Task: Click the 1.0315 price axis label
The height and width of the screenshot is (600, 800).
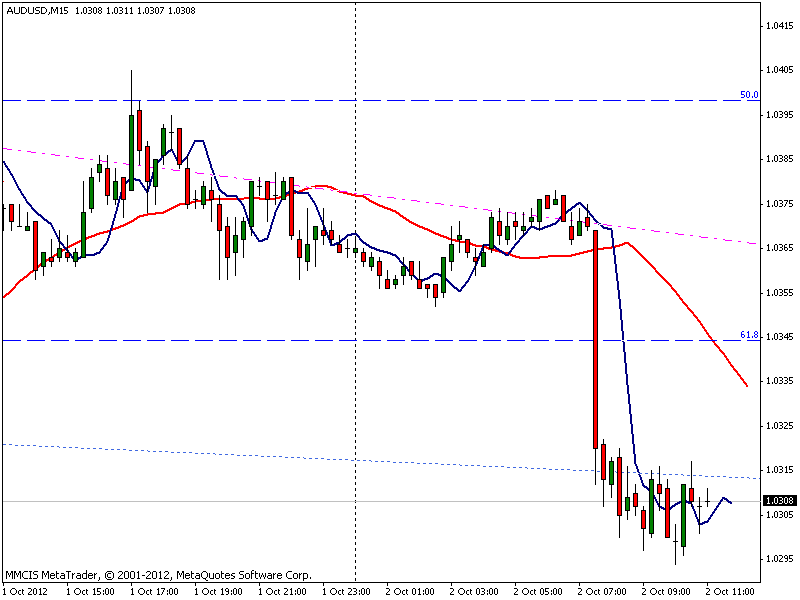Action: click(780, 470)
